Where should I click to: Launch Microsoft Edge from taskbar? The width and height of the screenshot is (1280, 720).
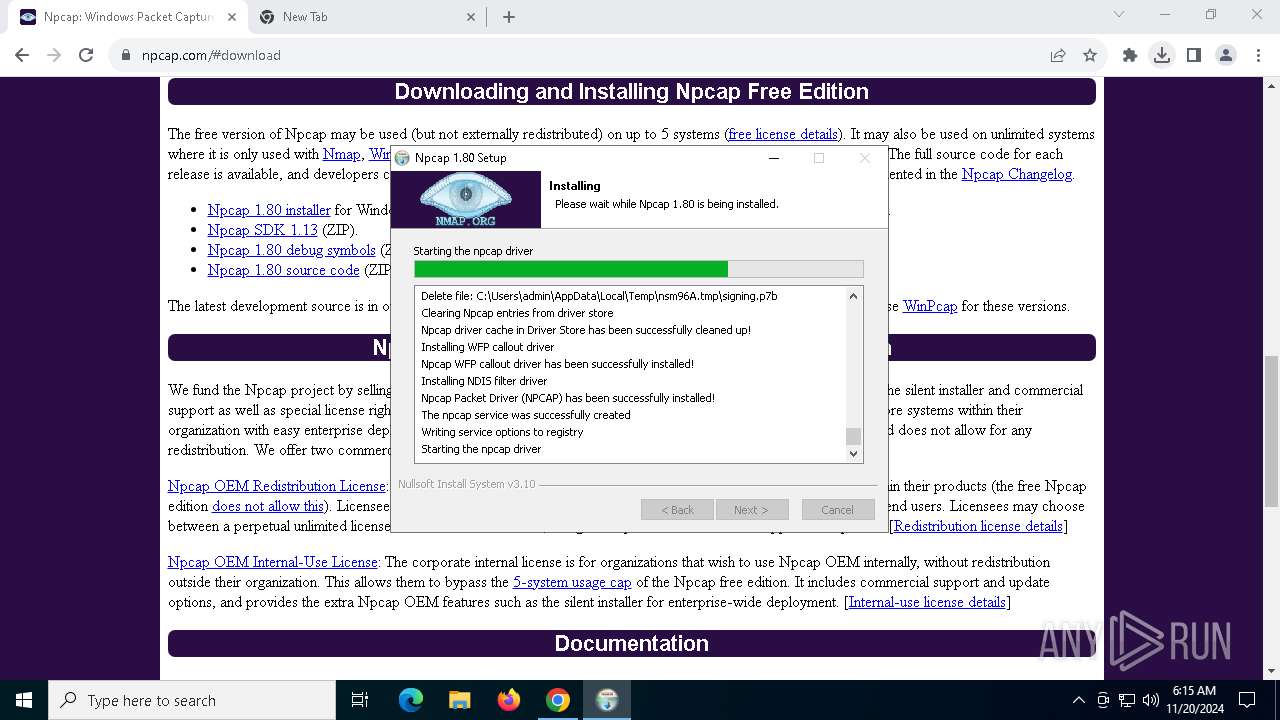click(x=411, y=700)
